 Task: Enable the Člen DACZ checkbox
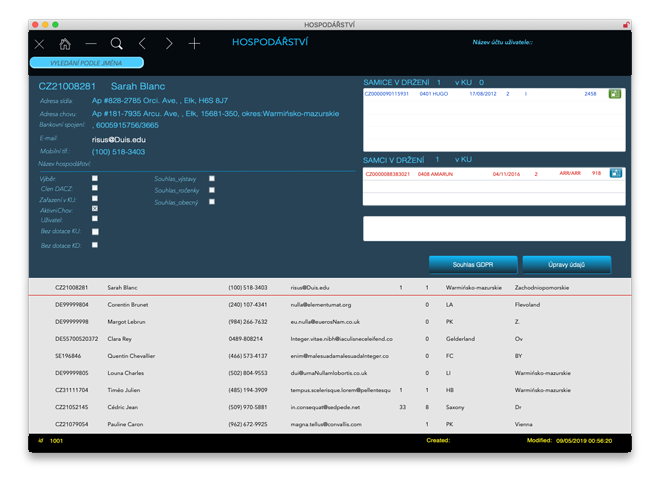(95, 188)
